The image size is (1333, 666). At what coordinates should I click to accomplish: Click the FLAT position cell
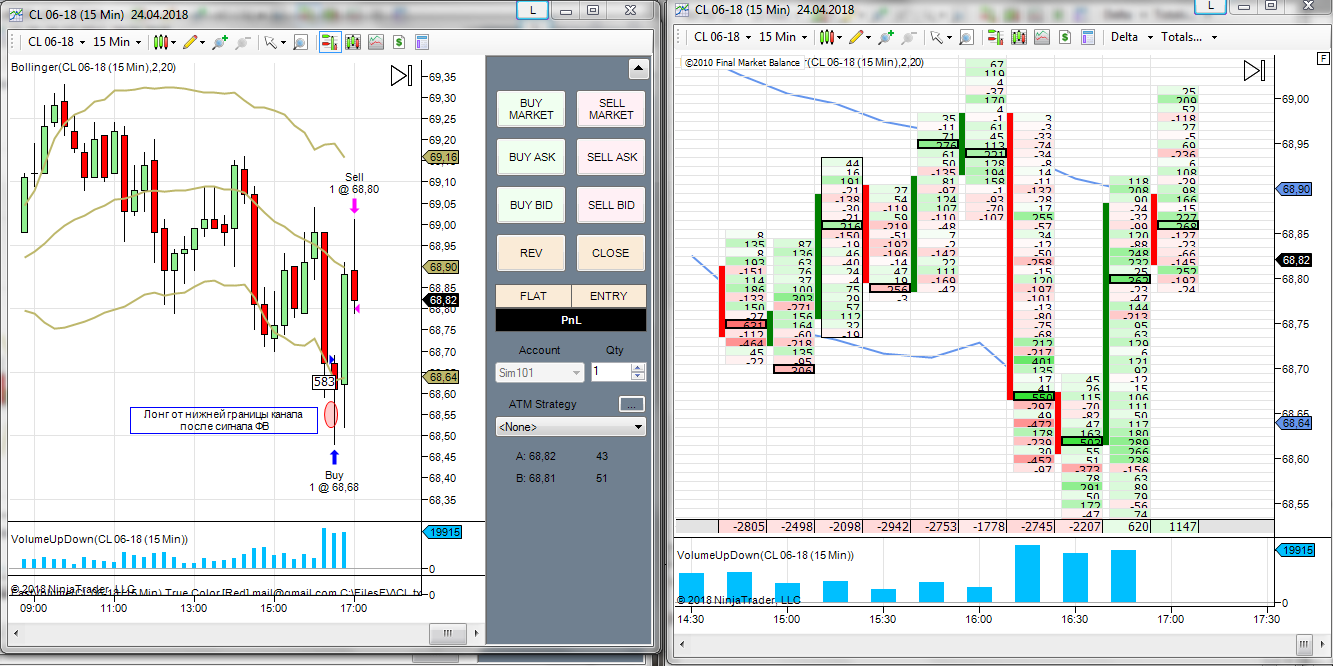(x=533, y=296)
